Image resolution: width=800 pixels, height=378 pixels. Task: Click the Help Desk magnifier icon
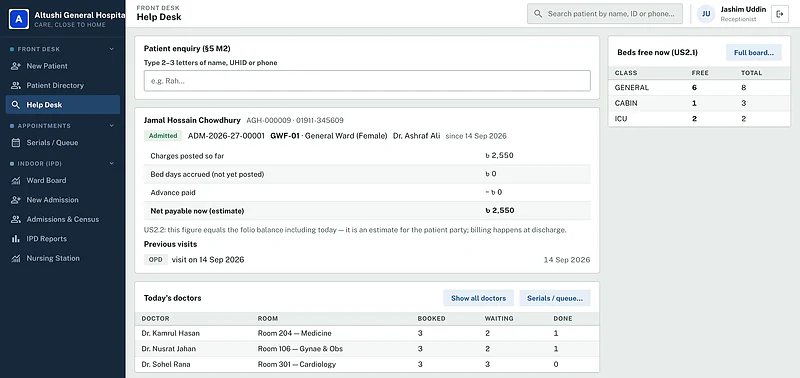click(x=16, y=105)
